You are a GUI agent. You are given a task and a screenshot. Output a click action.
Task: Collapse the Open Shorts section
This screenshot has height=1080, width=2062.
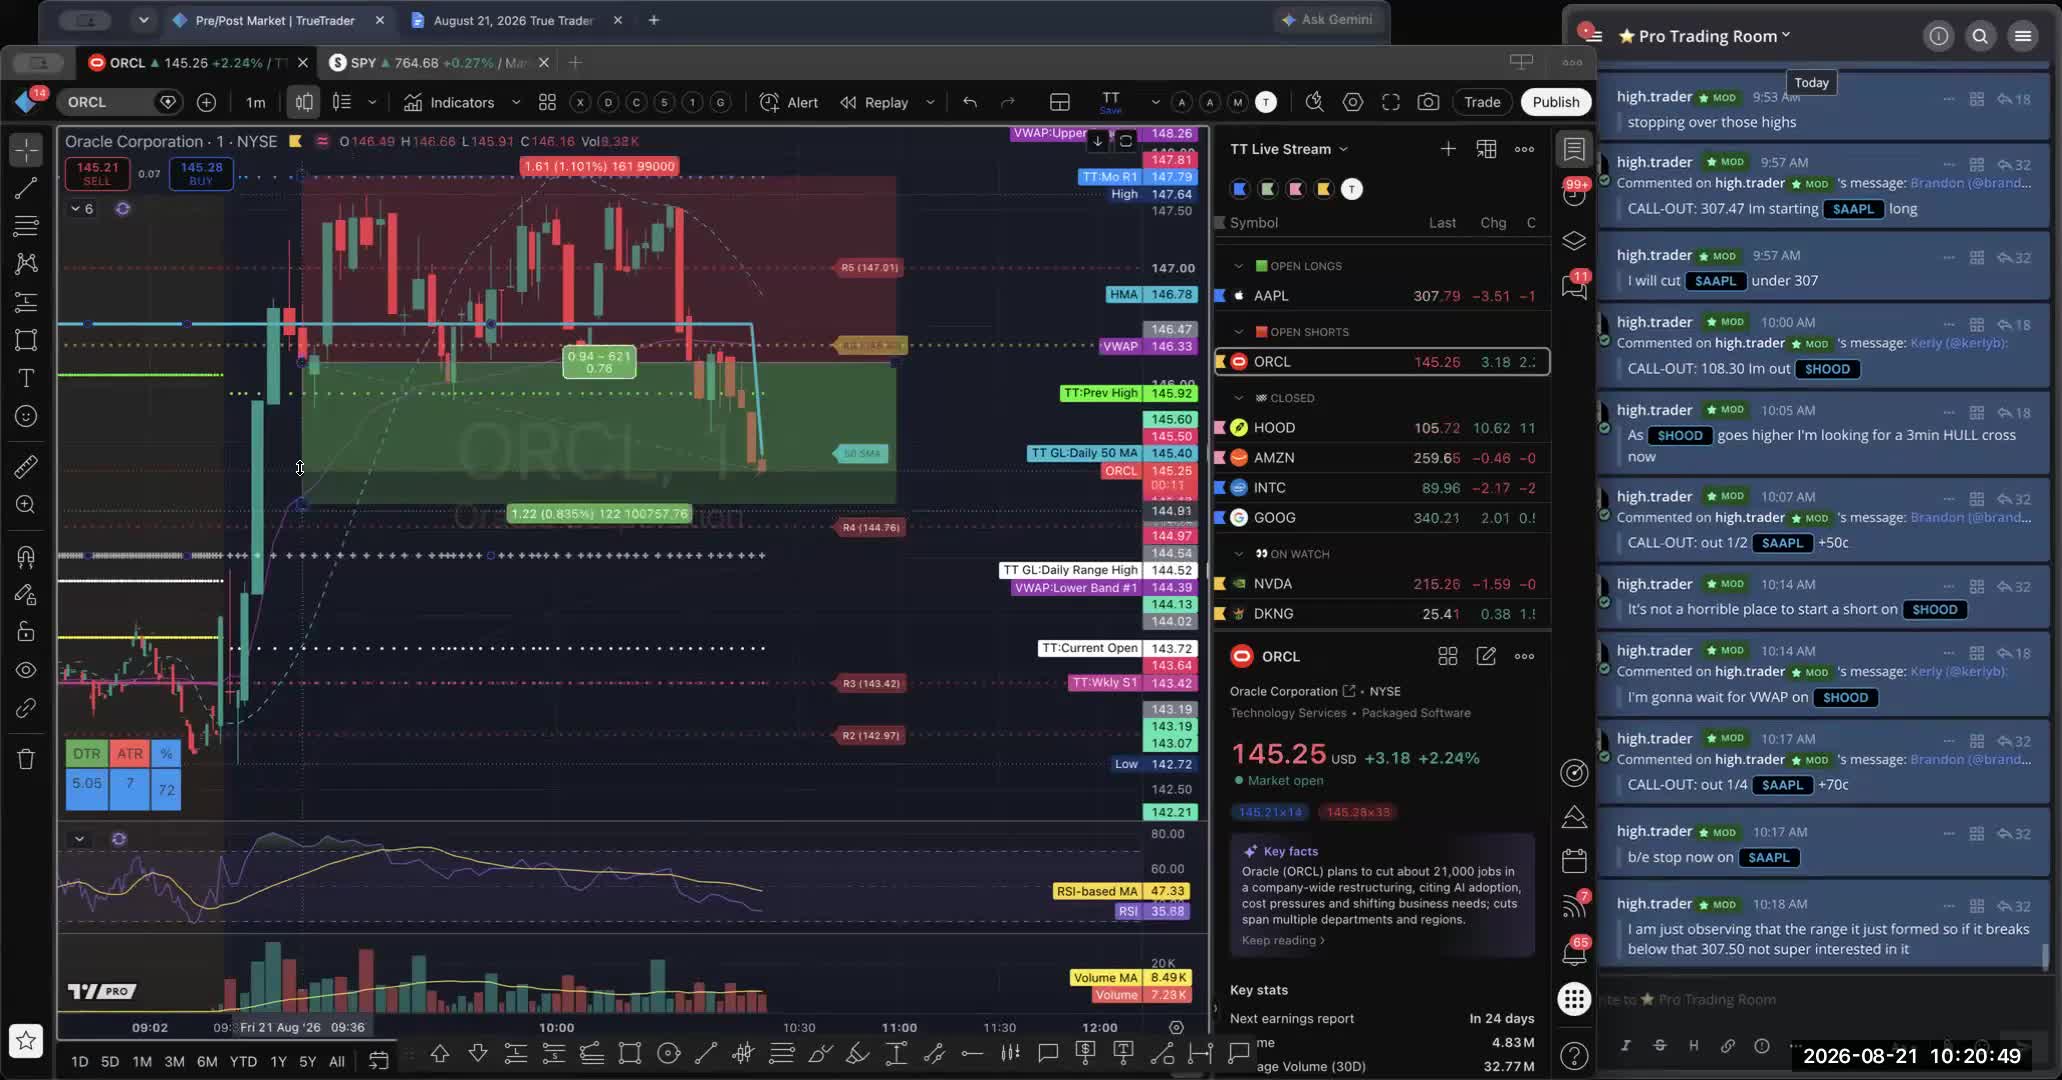[1239, 332]
